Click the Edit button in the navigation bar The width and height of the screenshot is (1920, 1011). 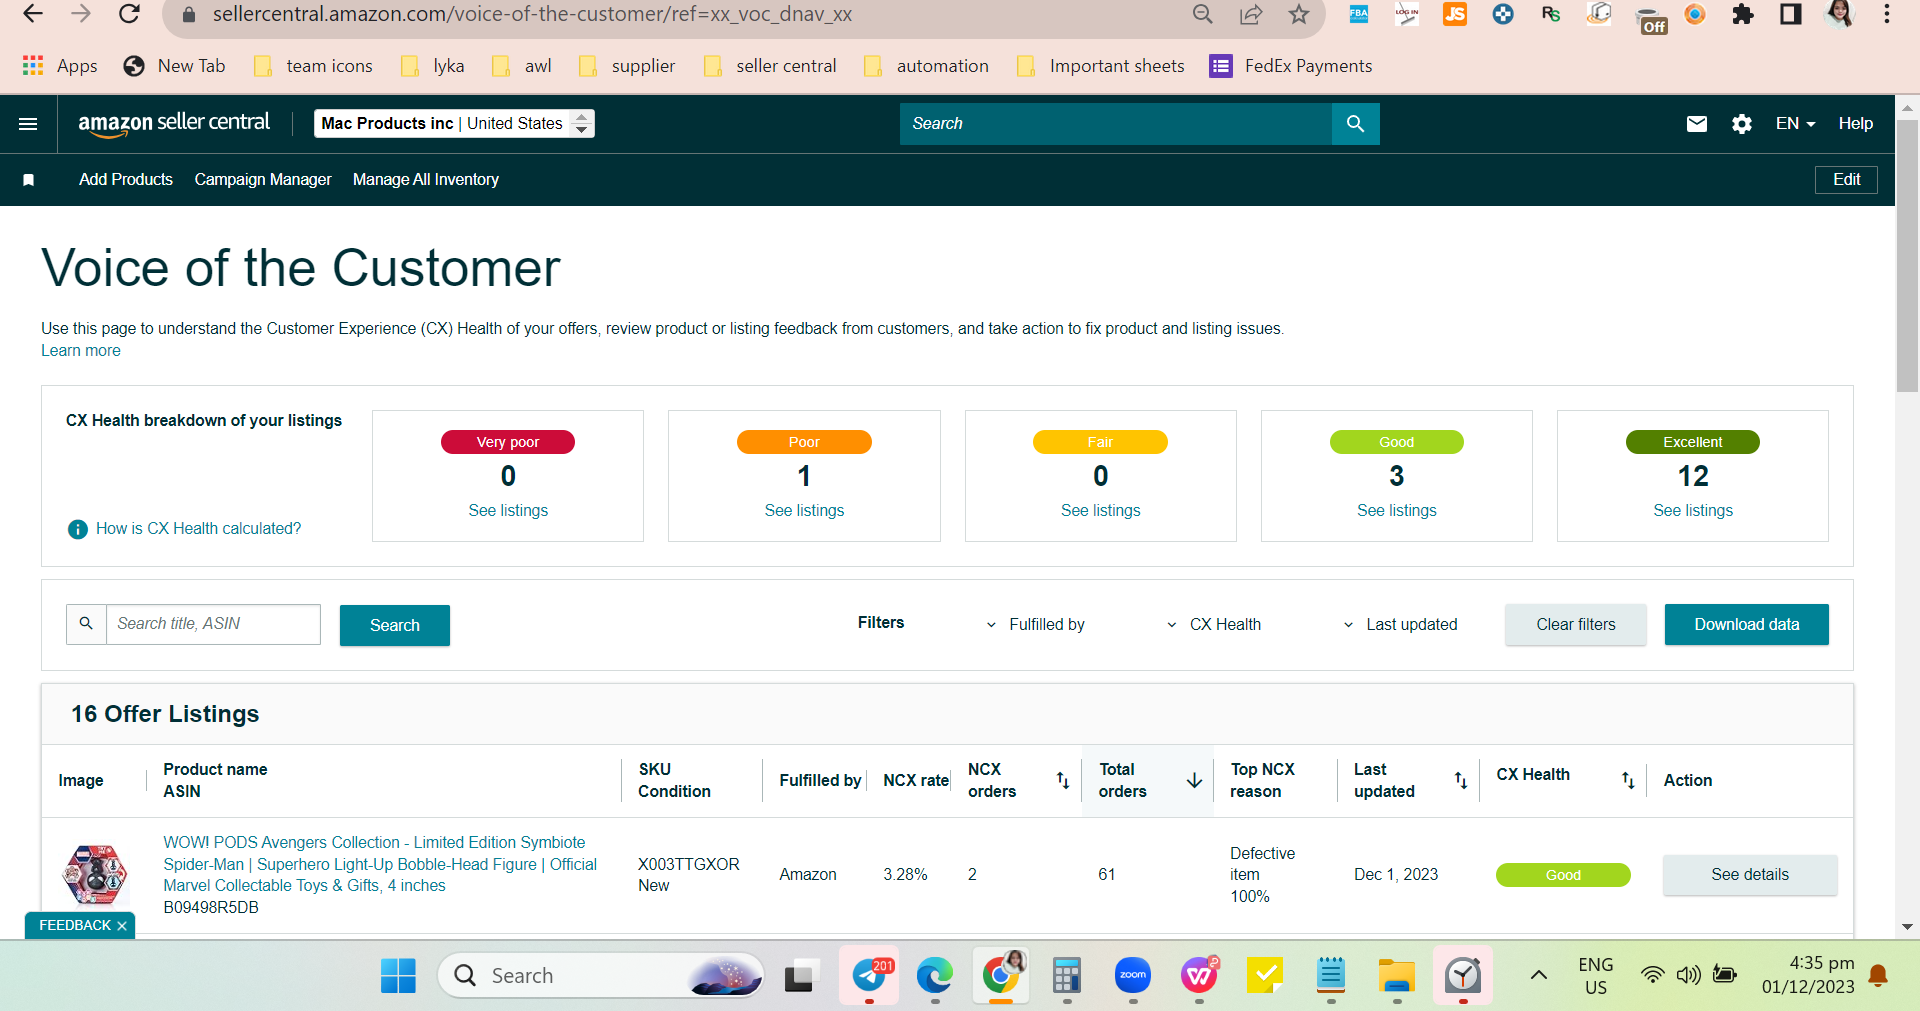1846,180
